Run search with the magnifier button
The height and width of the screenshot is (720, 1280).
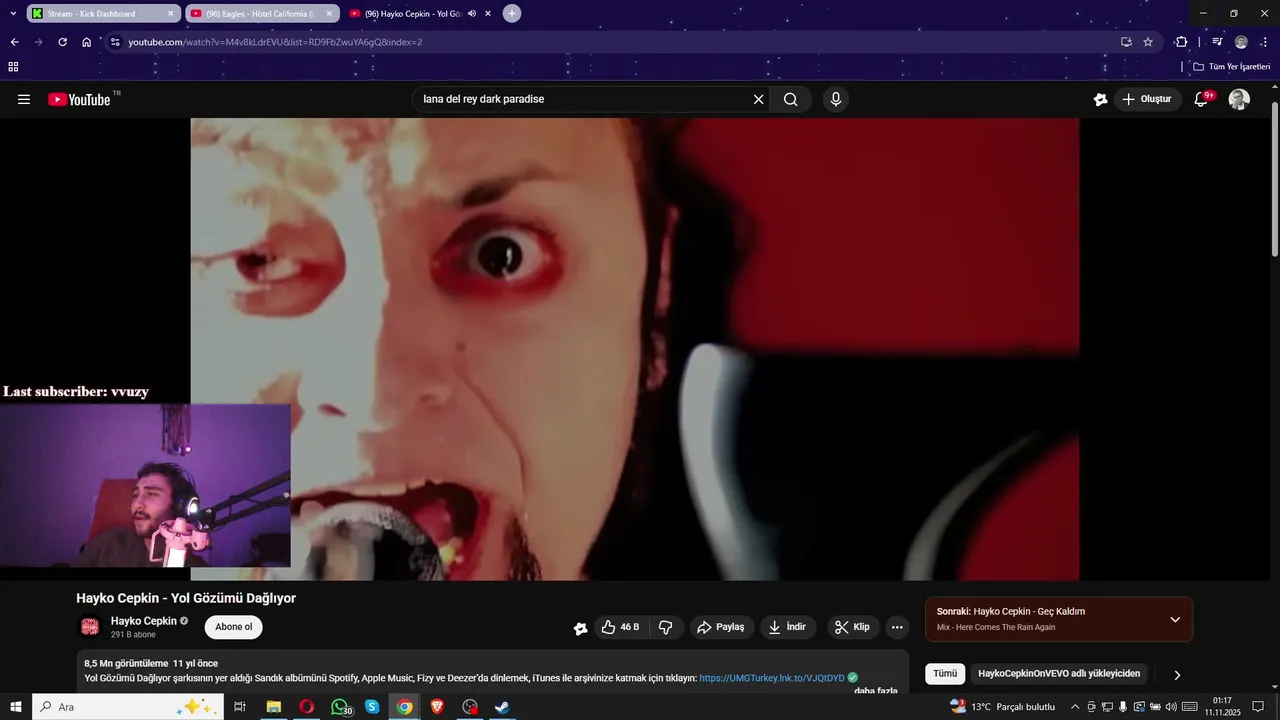(791, 99)
